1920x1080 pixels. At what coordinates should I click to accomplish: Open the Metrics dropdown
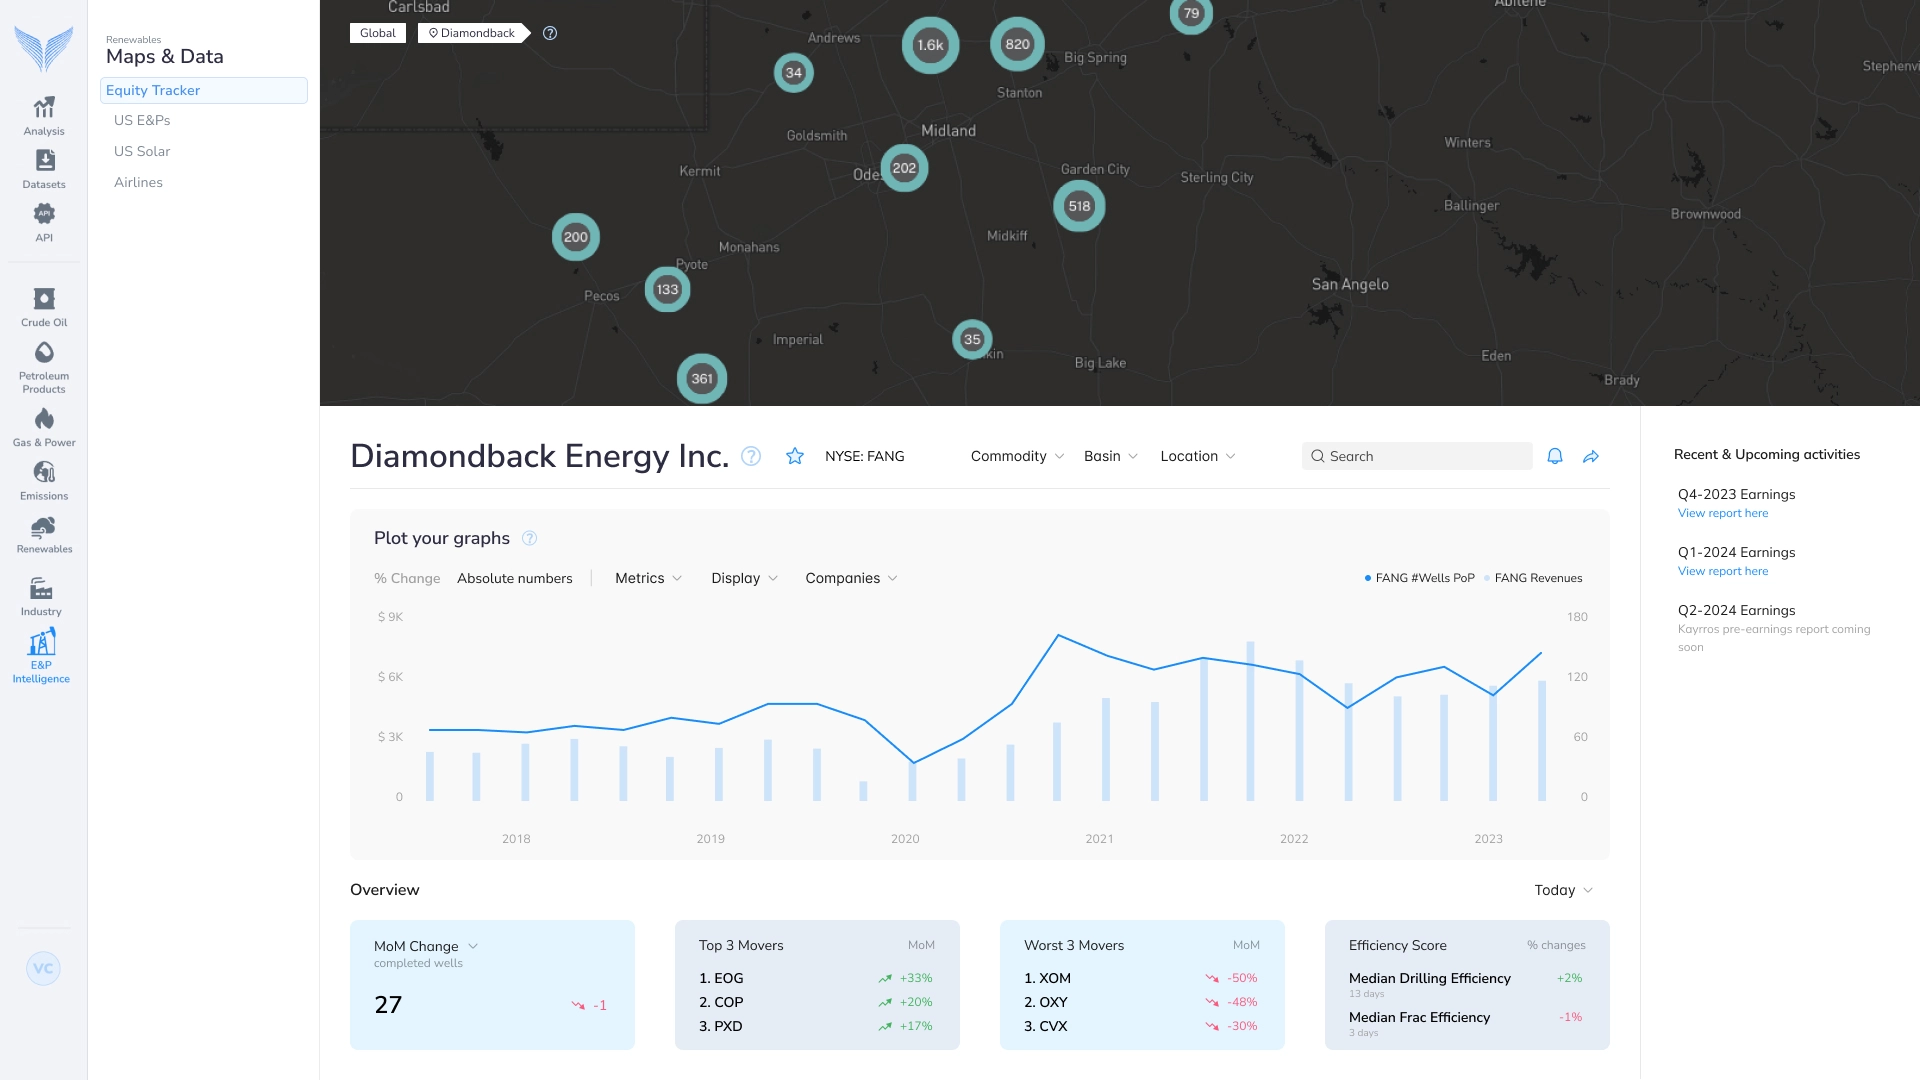click(x=648, y=578)
